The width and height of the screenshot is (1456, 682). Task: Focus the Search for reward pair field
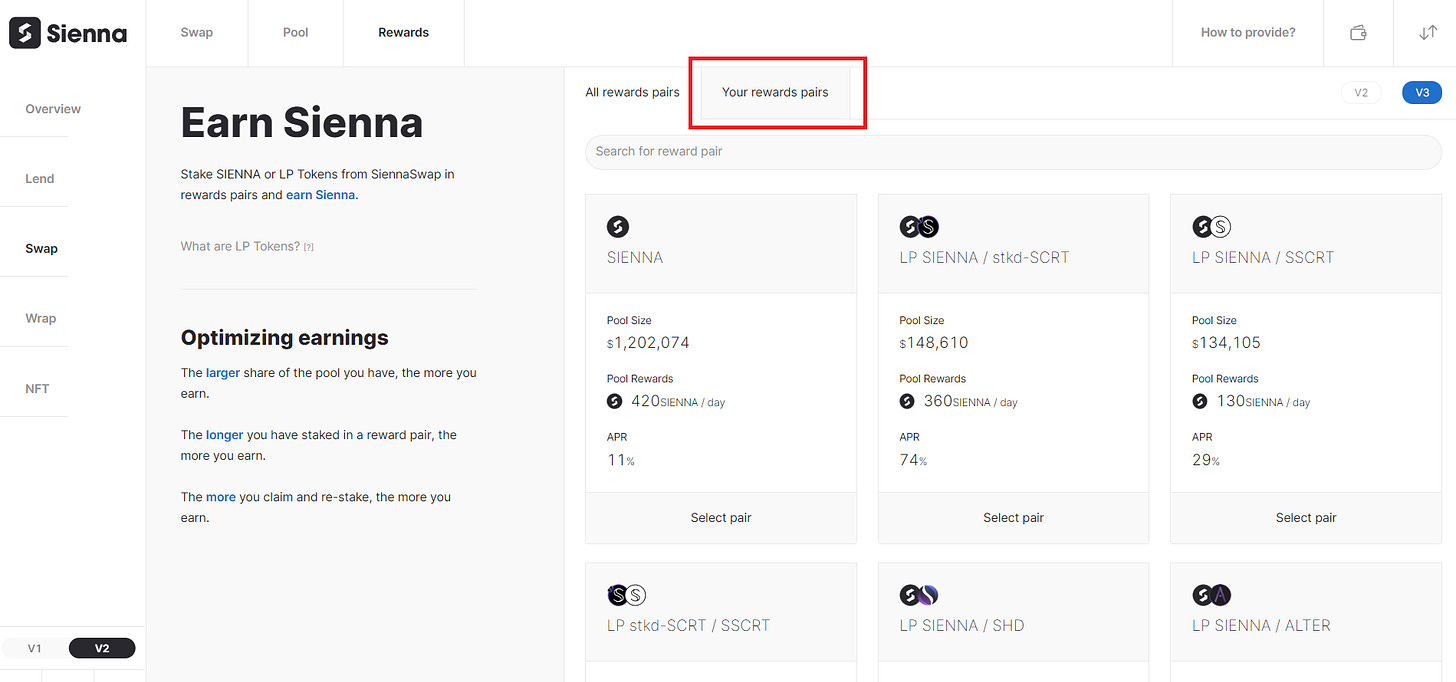click(1013, 152)
